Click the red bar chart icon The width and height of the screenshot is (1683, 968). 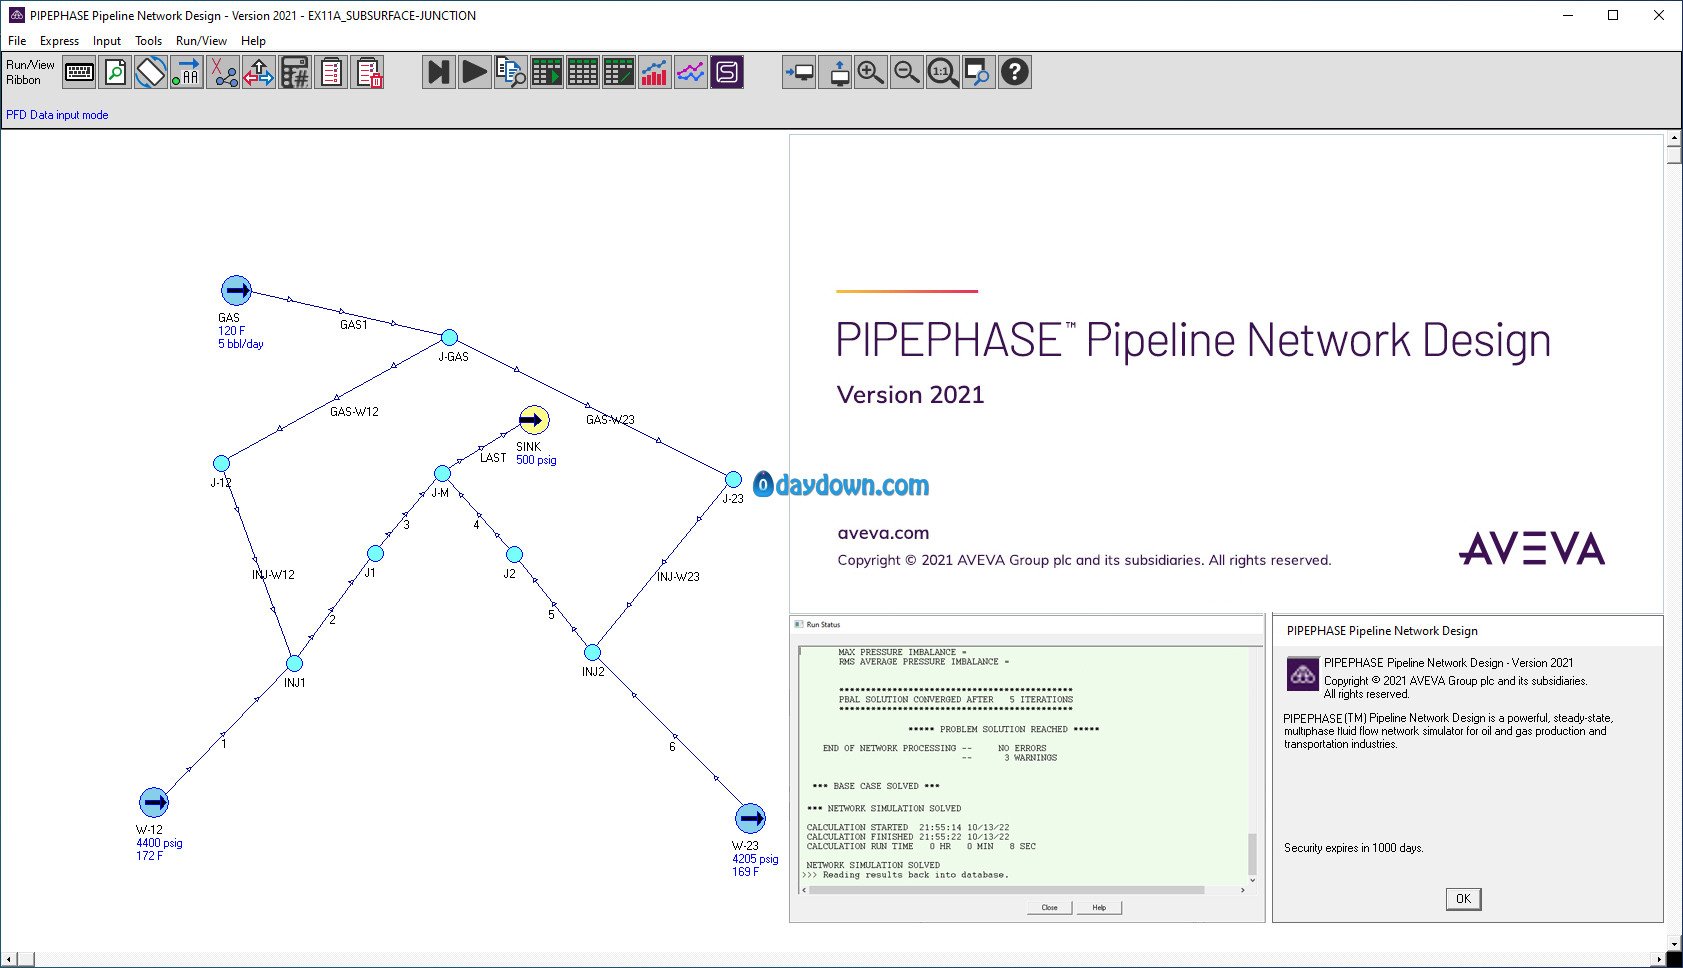point(655,72)
